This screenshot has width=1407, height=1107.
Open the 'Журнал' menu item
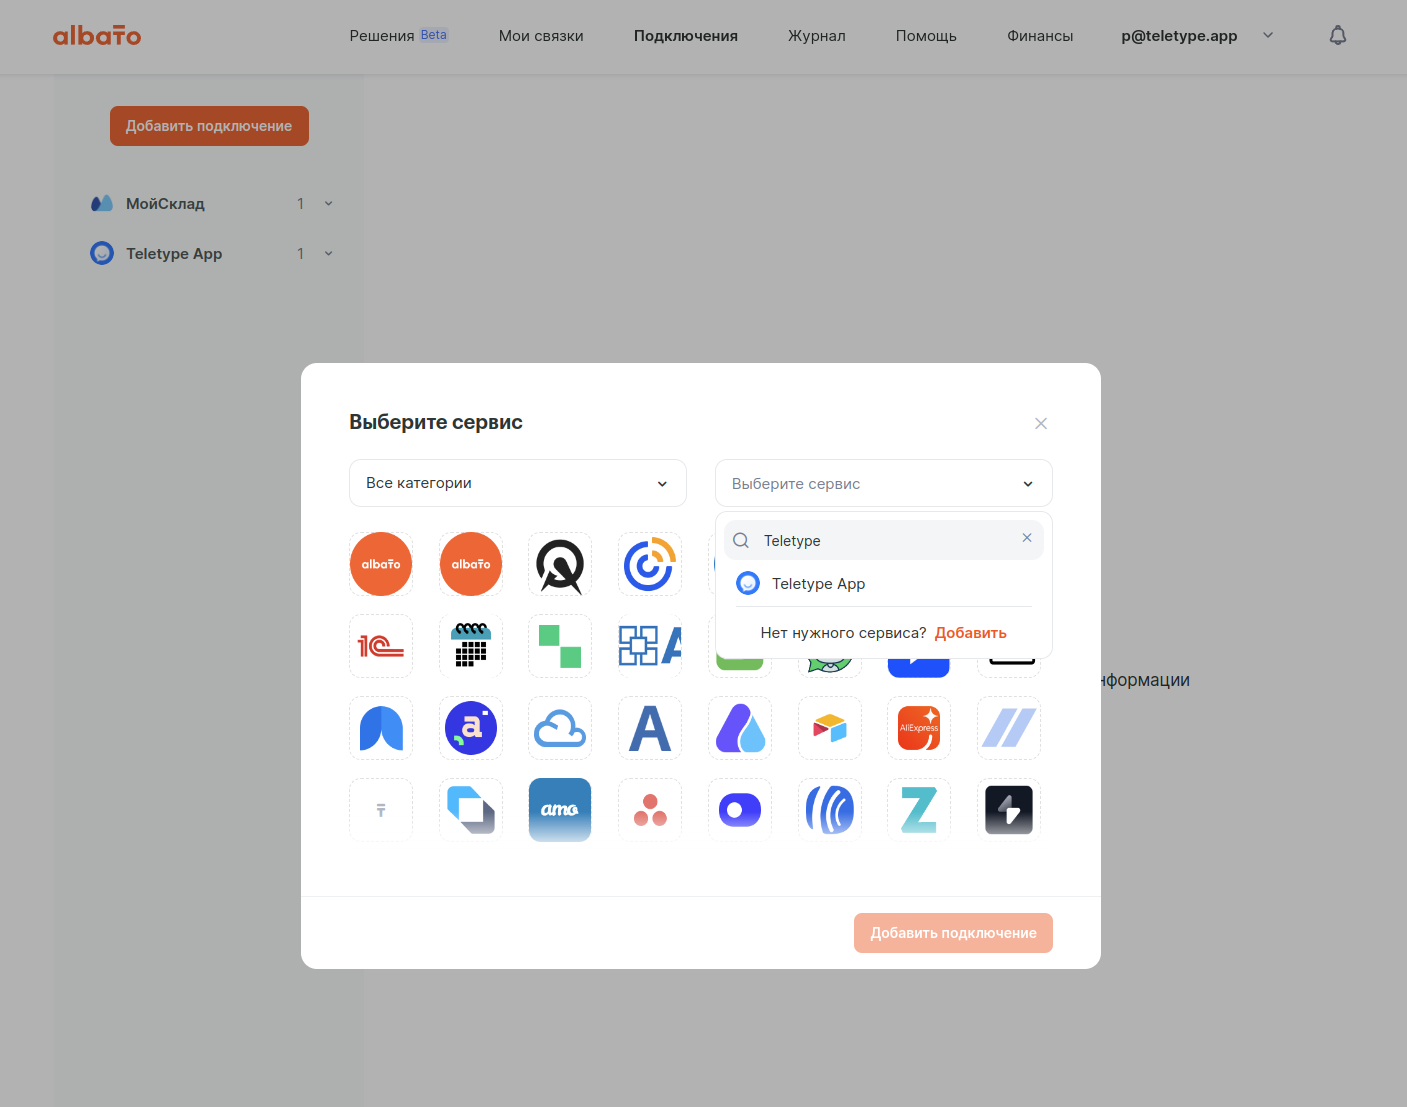tap(816, 36)
